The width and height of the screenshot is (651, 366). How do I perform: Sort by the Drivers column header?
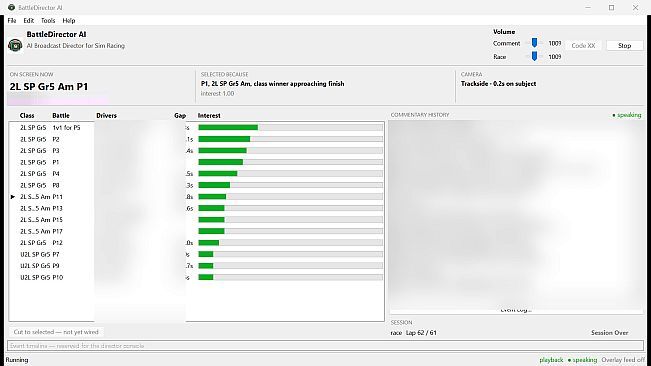click(x=107, y=115)
